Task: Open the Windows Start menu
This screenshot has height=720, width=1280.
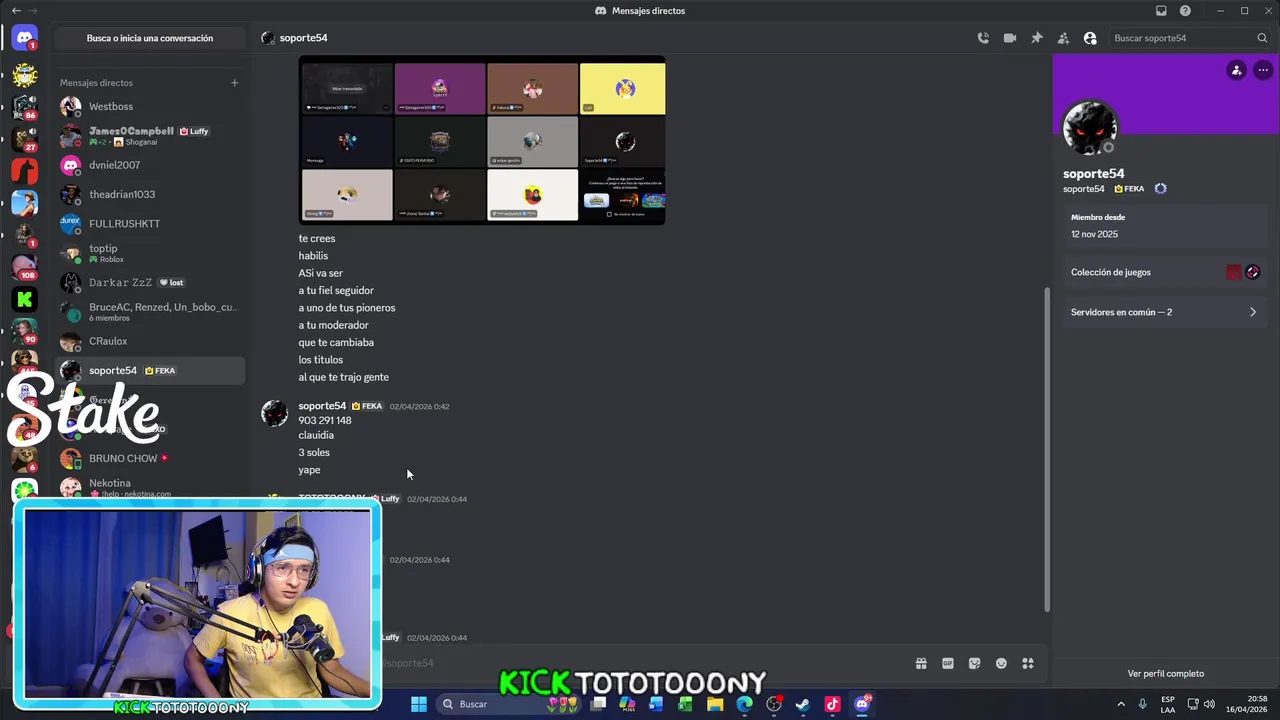Action: click(x=419, y=704)
